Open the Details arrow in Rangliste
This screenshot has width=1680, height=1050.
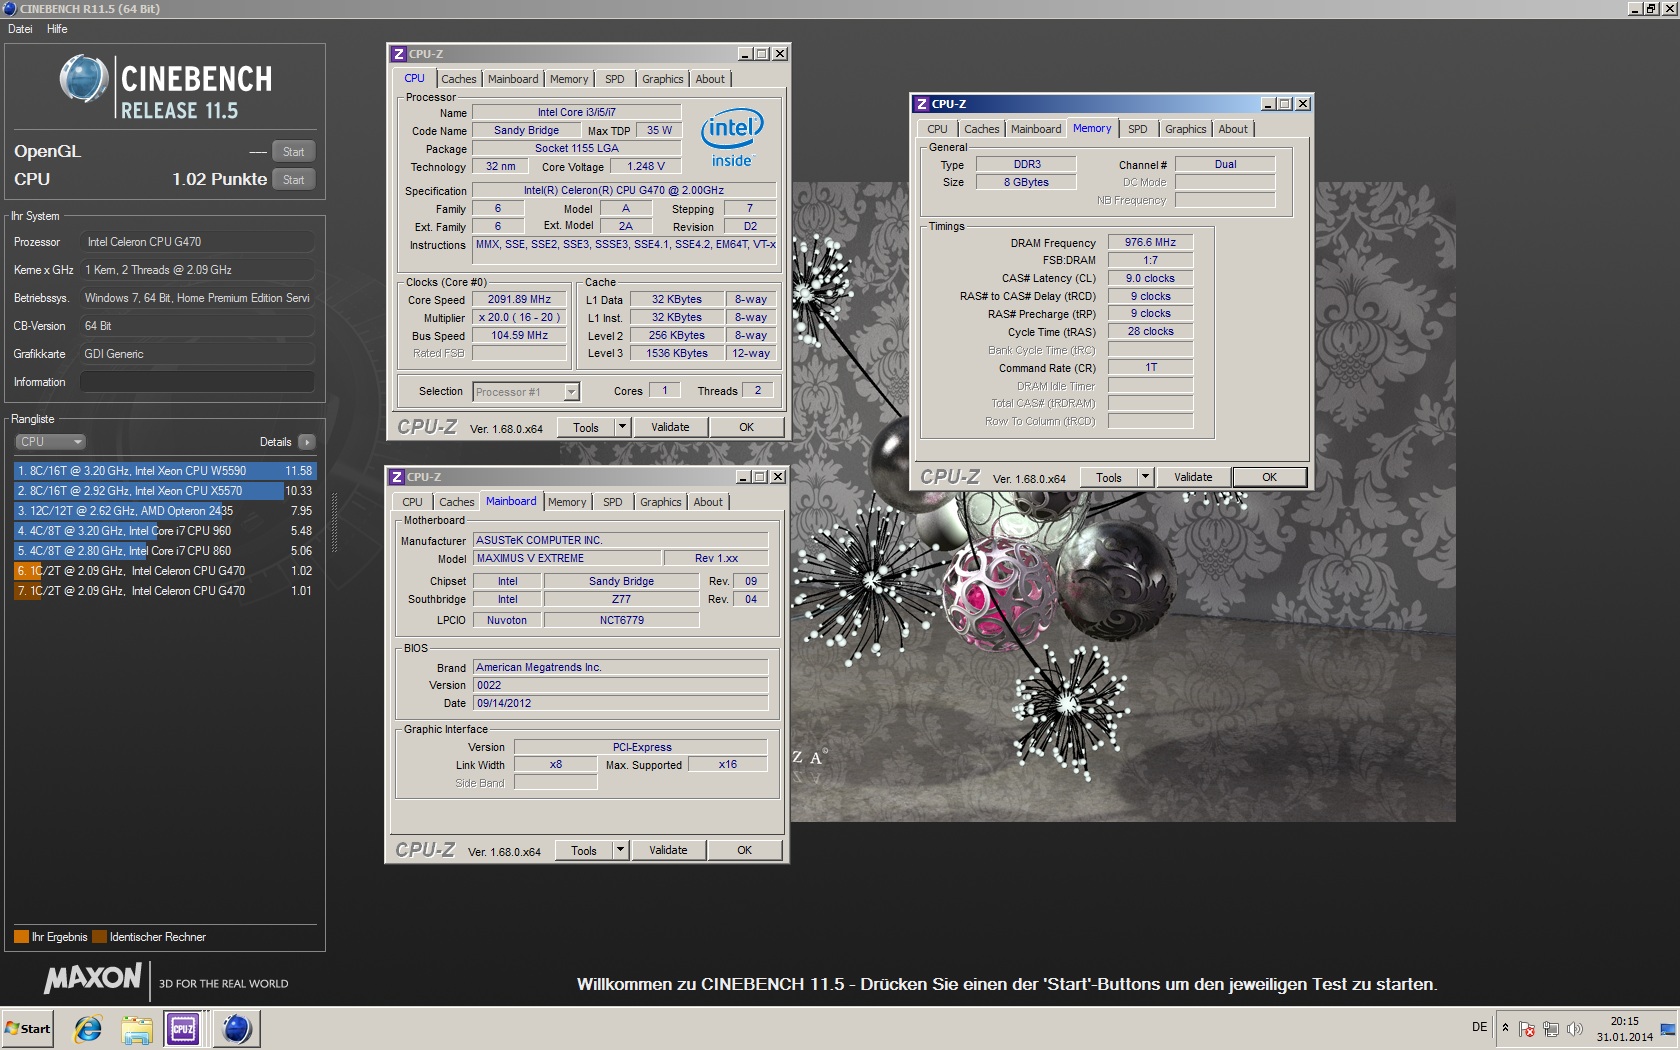point(307,442)
